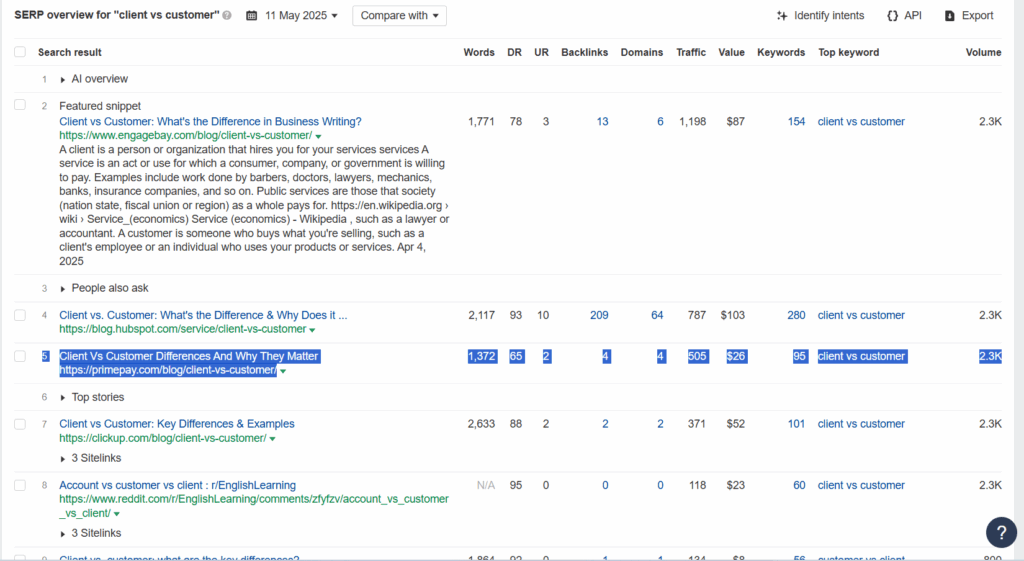
Task: Click keywords count 101 for clickup
Action: click(x=796, y=424)
